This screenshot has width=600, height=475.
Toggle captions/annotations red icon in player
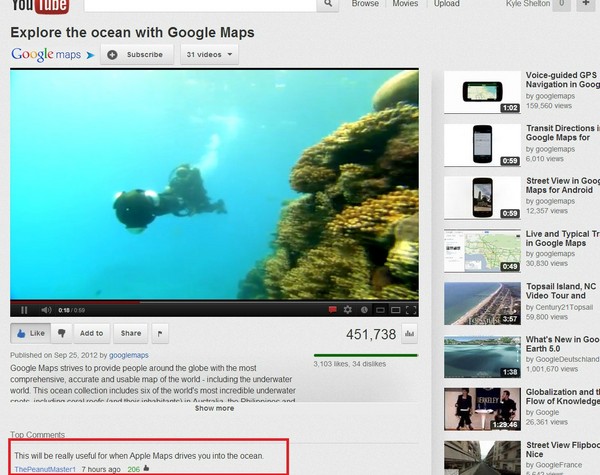[332, 310]
